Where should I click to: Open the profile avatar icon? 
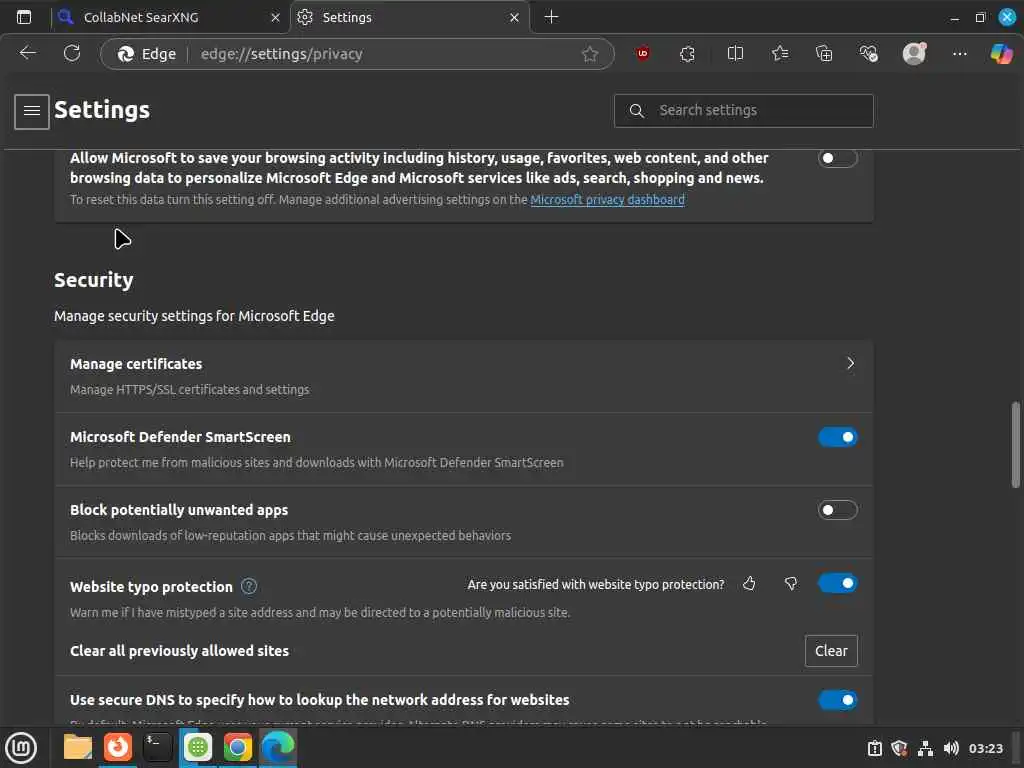click(x=914, y=54)
